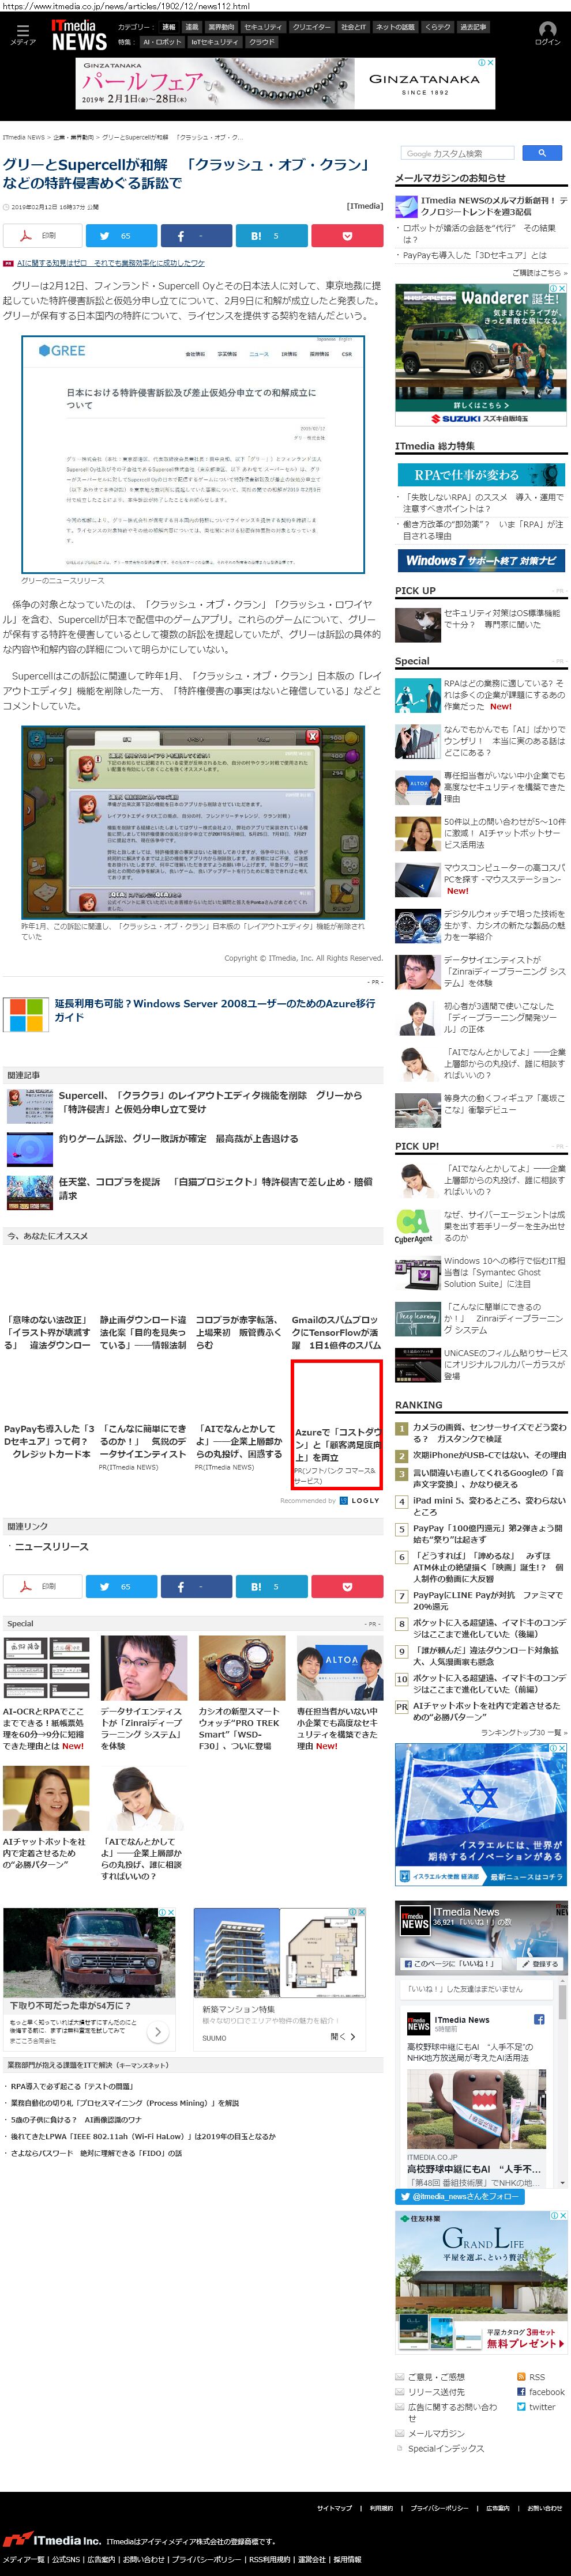Select 社会とIT category in header nav
The width and height of the screenshot is (571, 2576).
point(354,27)
